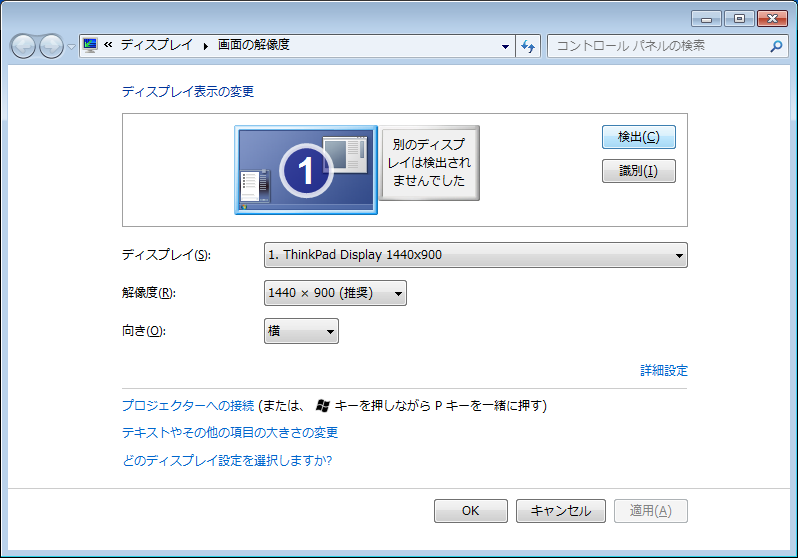798x558 pixels.
Task: Open the address bar previous locations dropdown
Action: 505,46
